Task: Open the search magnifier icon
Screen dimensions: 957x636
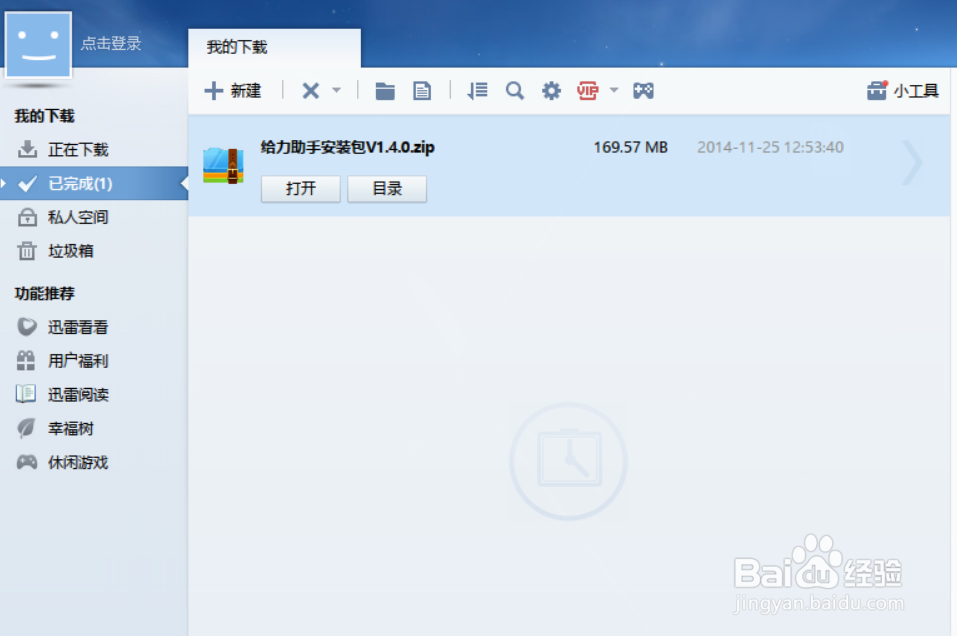Action: coord(515,91)
